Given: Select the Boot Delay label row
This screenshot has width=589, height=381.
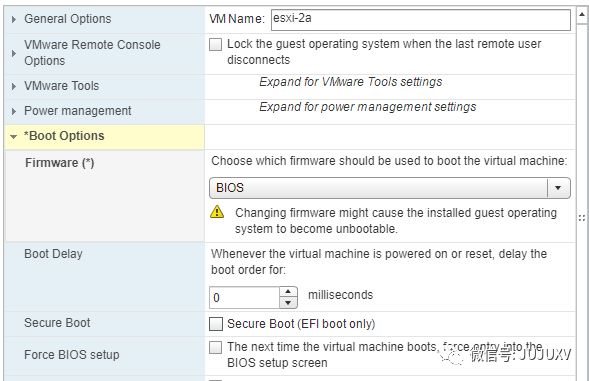Looking at the screenshot, I should [x=105, y=277].
